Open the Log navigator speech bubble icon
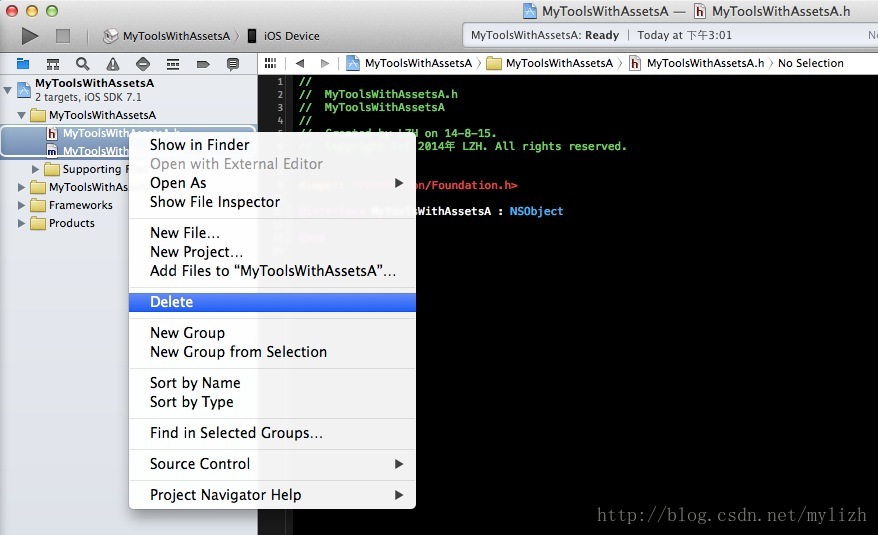This screenshot has width=878, height=535. [x=233, y=64]
